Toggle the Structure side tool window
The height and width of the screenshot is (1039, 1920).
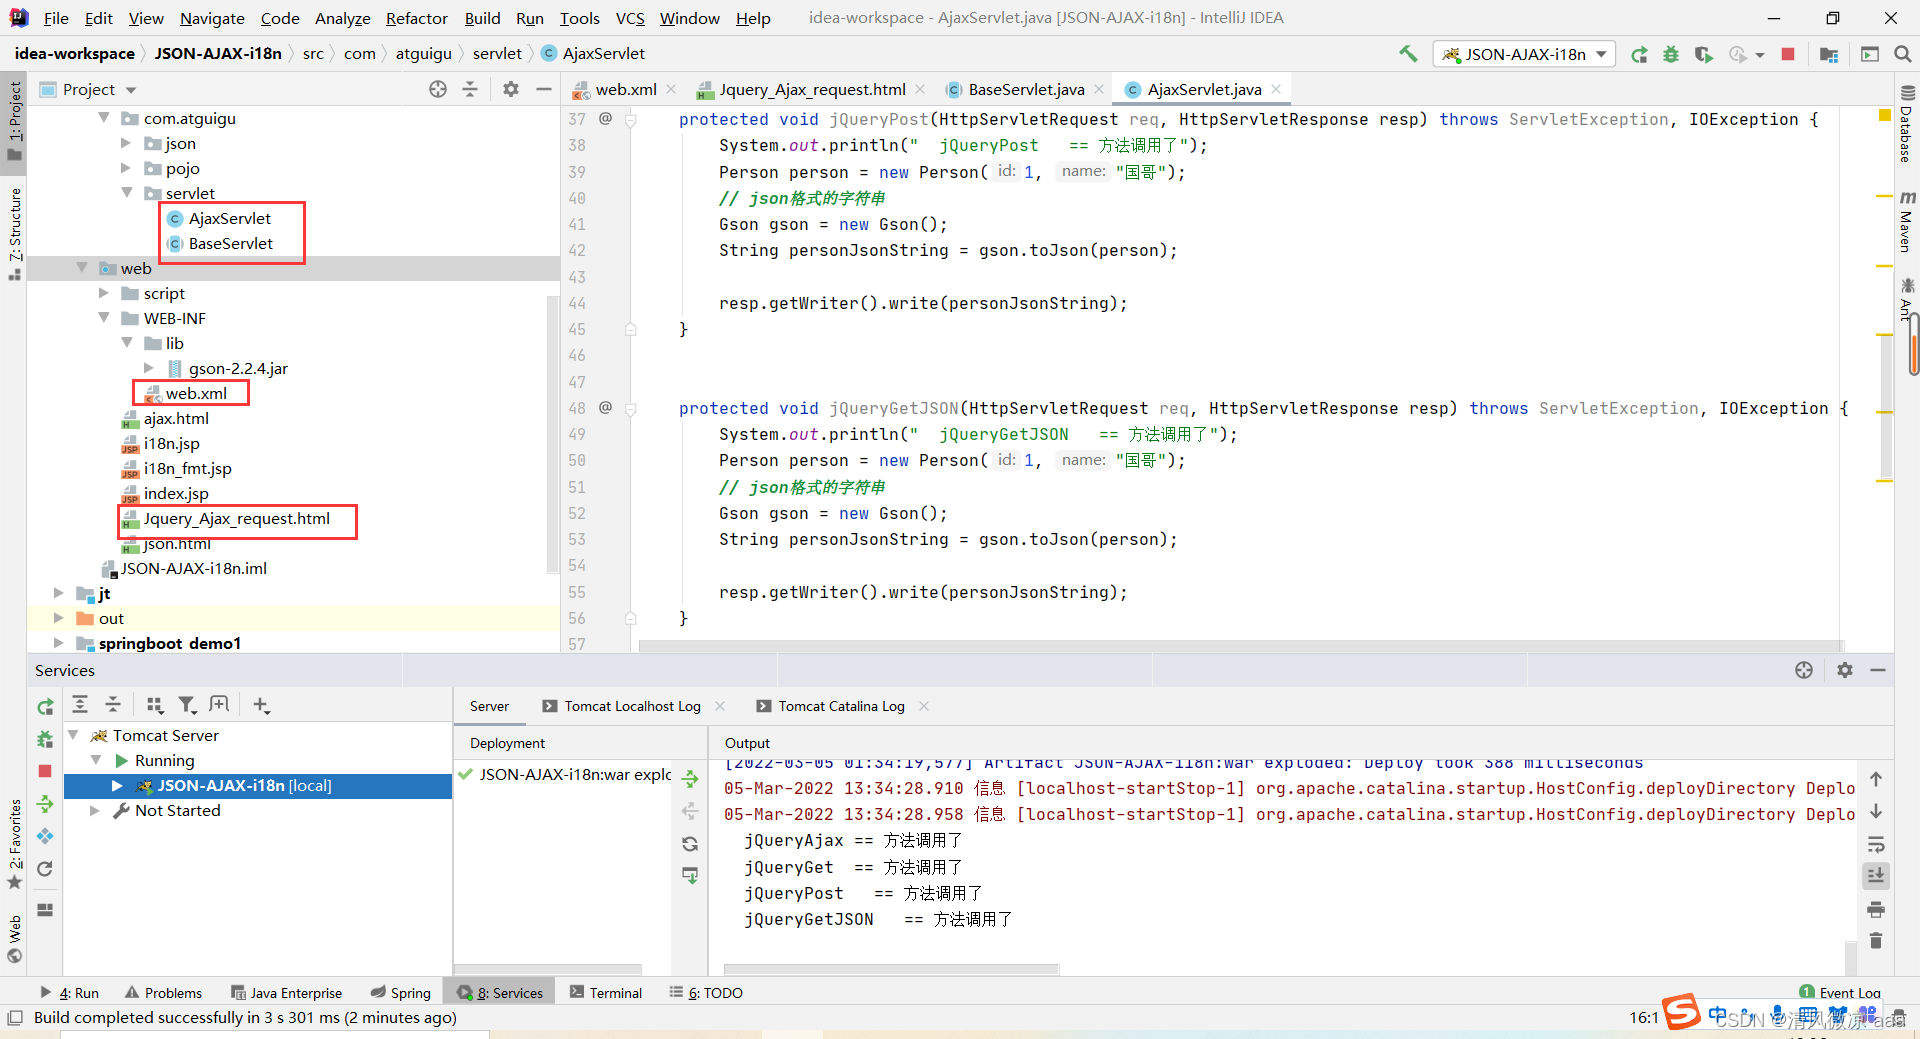pos(15,233)
